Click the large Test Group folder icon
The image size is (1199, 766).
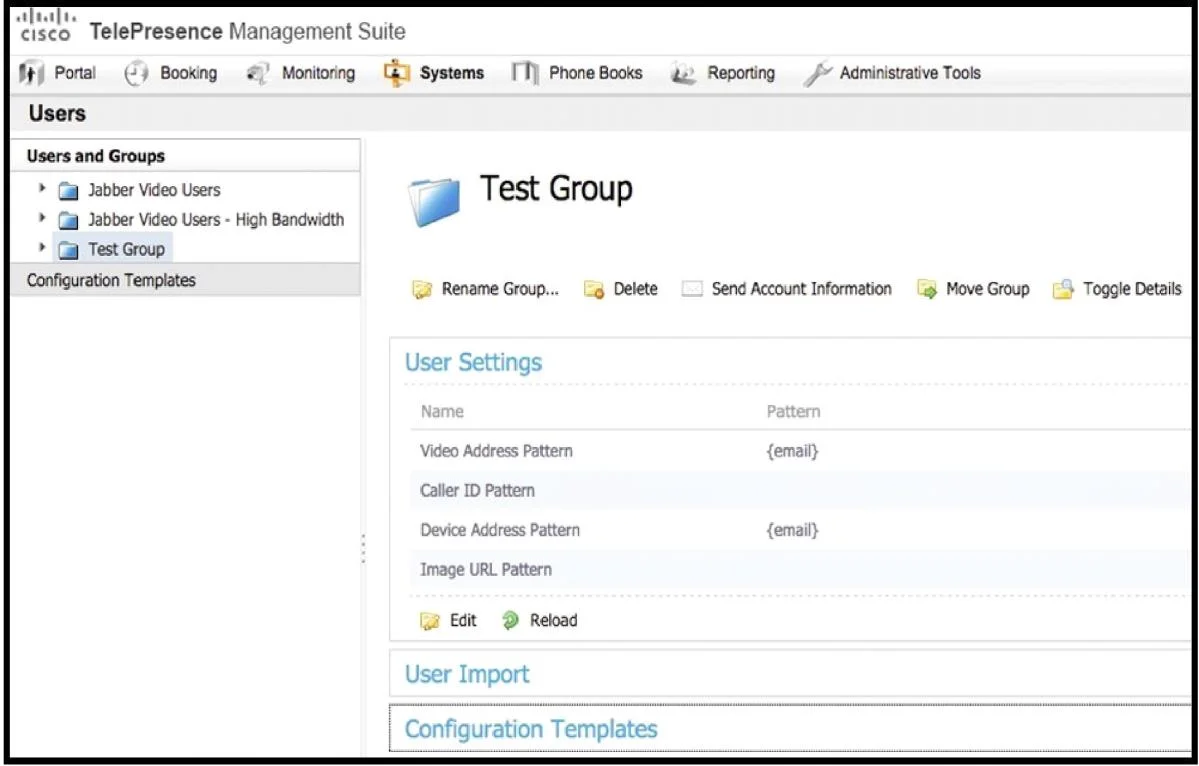434,201
